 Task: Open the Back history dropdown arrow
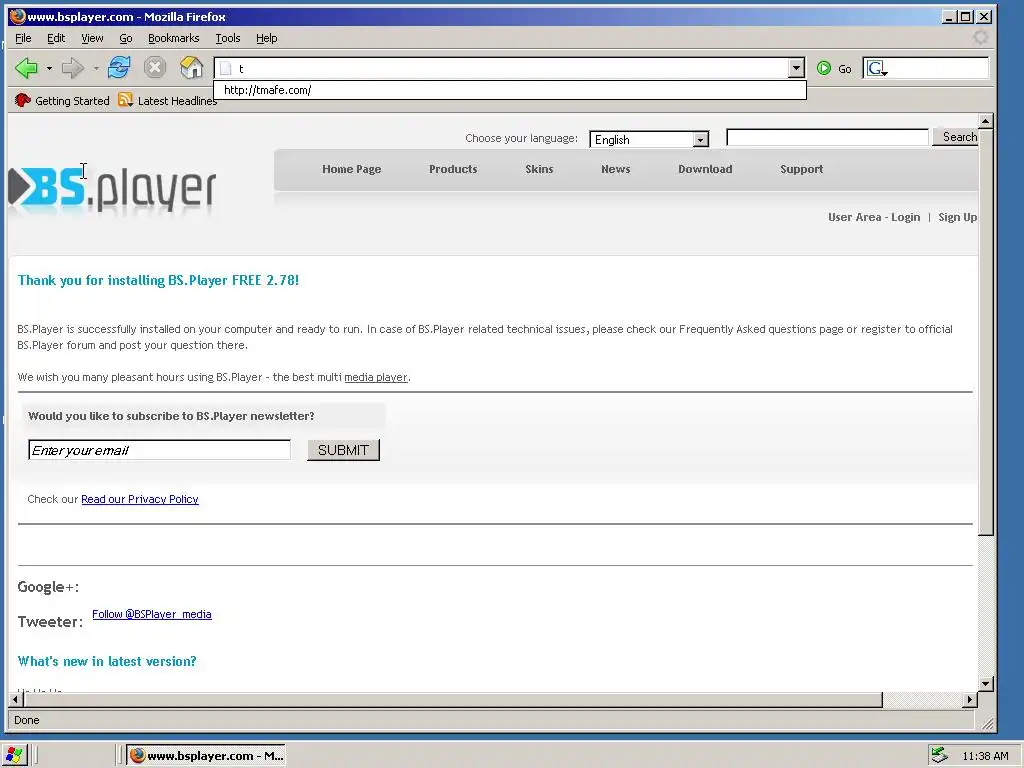point(49,68)
